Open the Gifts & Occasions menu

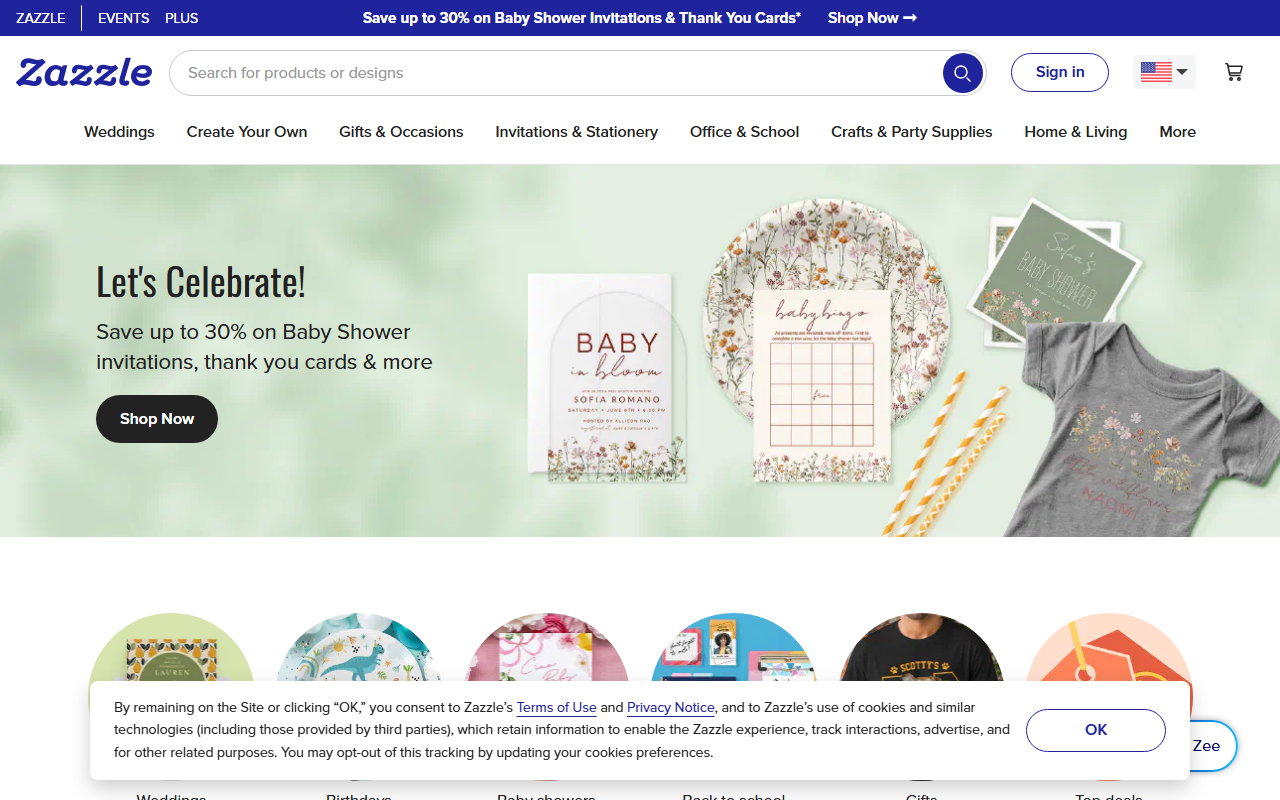tap(401, 132)
